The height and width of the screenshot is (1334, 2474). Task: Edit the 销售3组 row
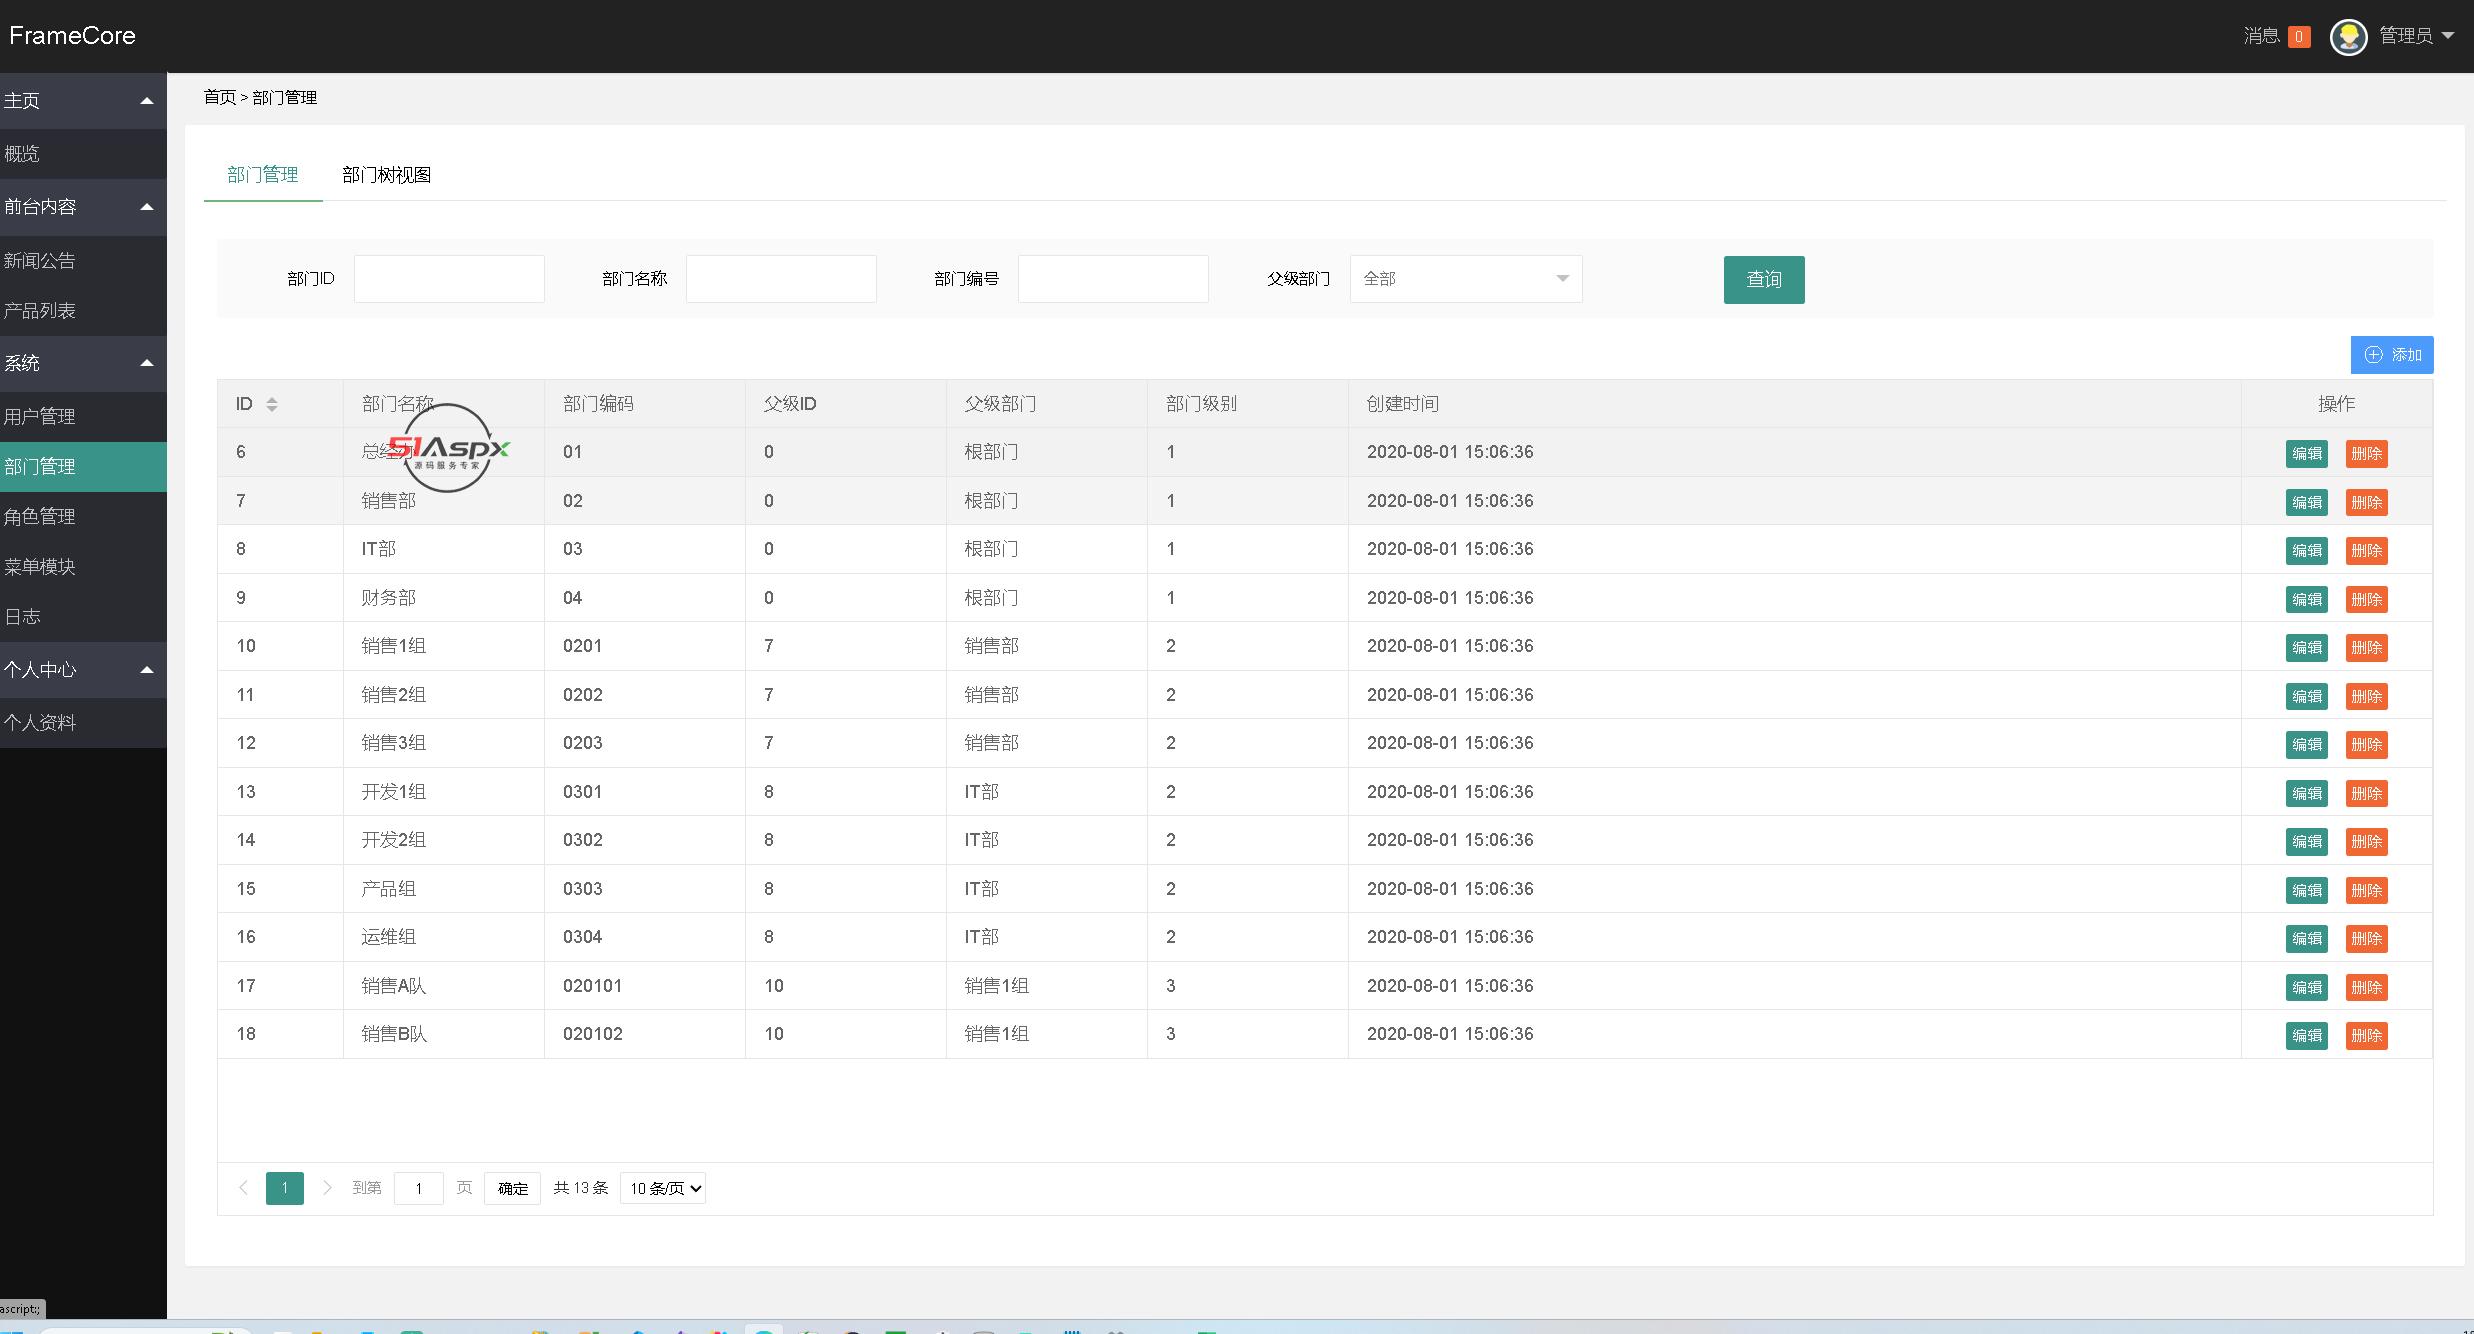[2307, 745]
